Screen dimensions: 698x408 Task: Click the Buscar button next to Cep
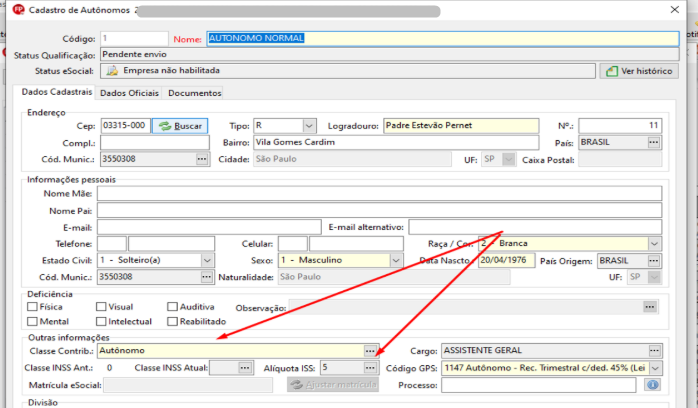180,126
